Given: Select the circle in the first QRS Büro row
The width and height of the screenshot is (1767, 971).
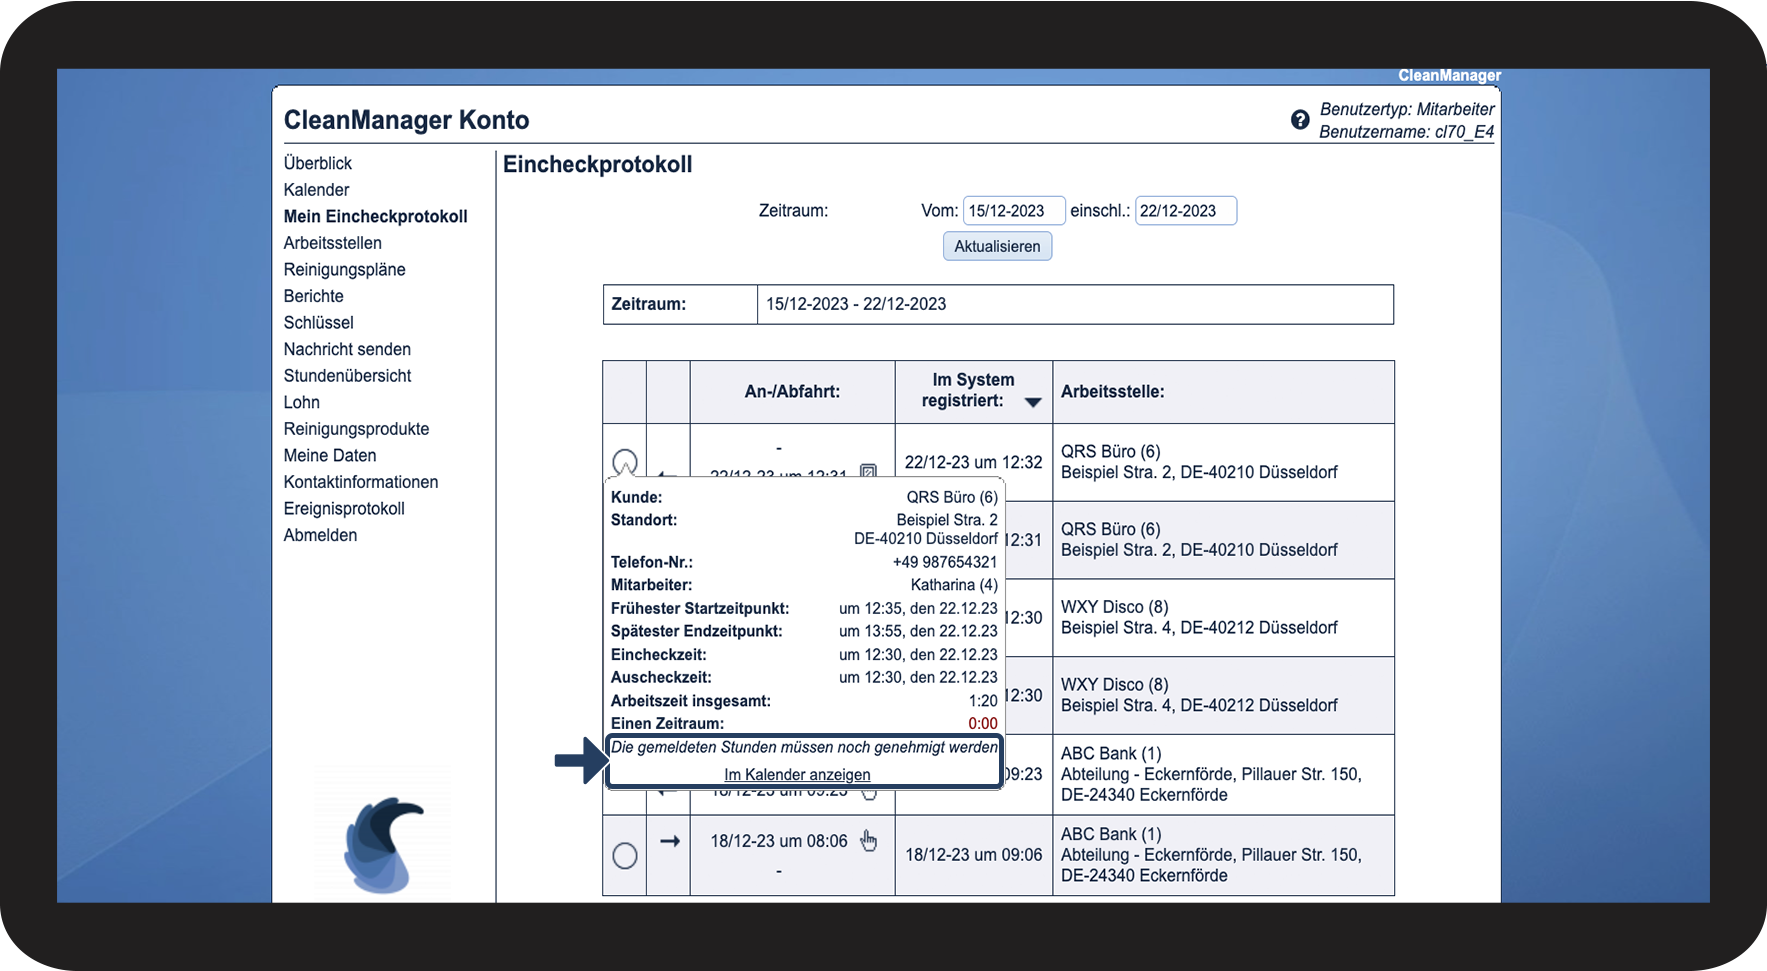Looking at the screenshot, I should (625, 462).
